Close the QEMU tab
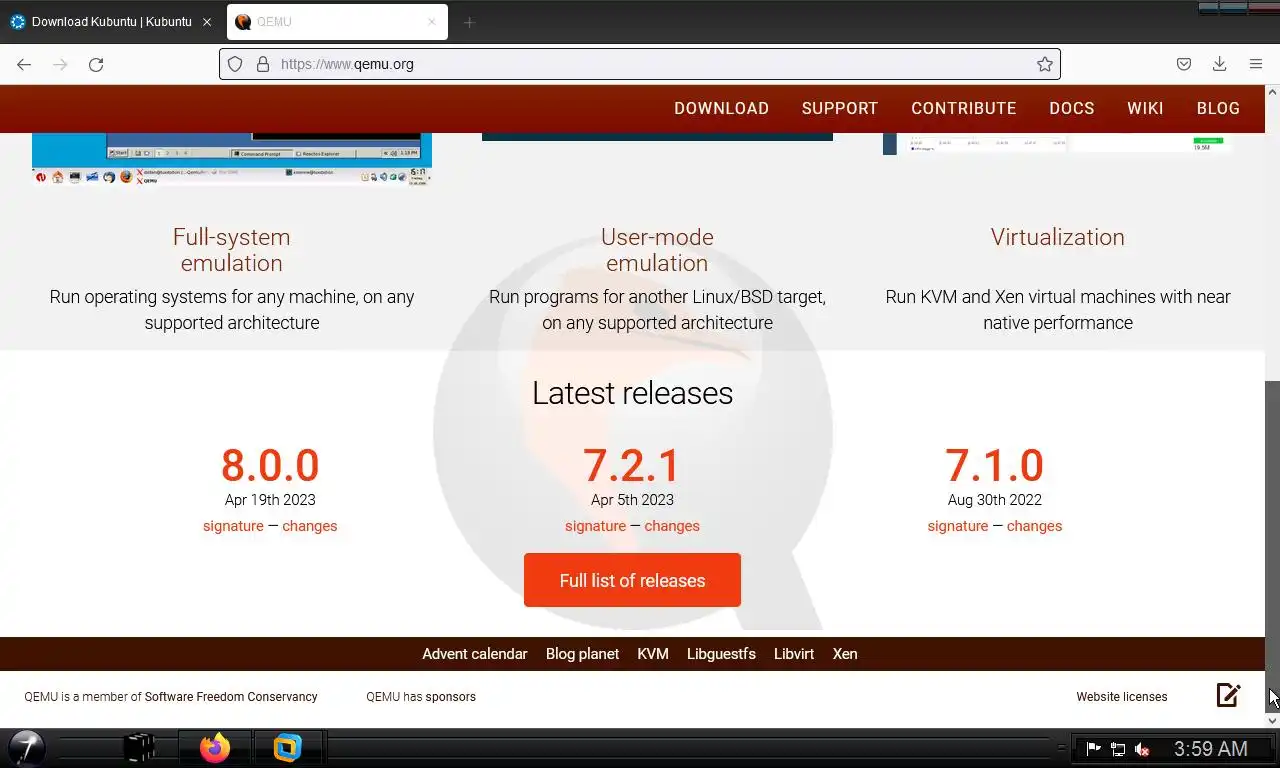Viewport: 1280px width, 768px height. (432, 22)
